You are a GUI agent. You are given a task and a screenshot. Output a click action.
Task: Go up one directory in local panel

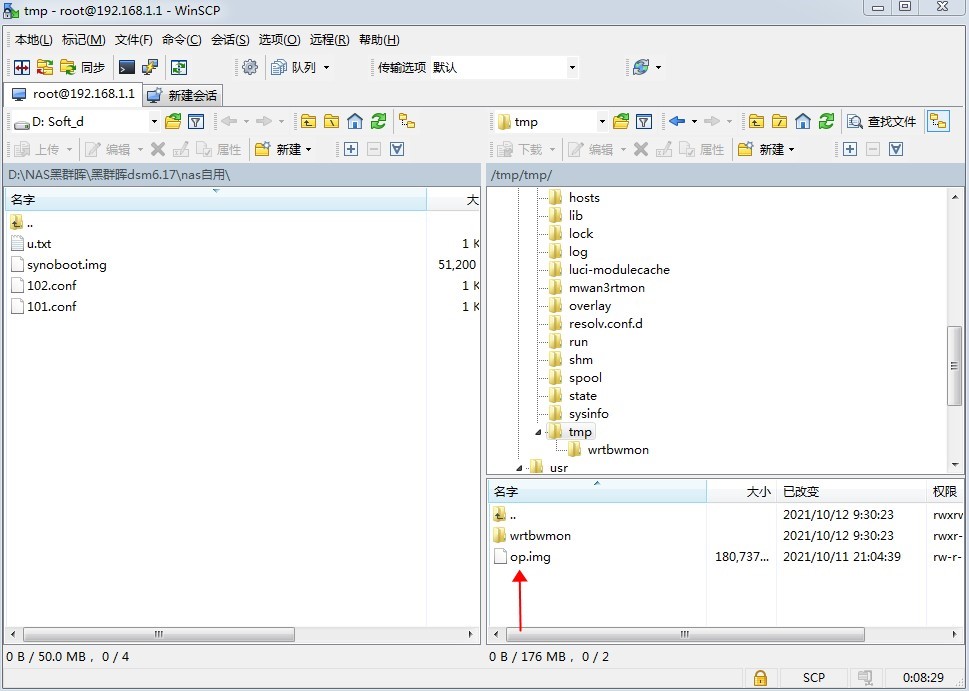pyautogui.click(x=308, y=121)
